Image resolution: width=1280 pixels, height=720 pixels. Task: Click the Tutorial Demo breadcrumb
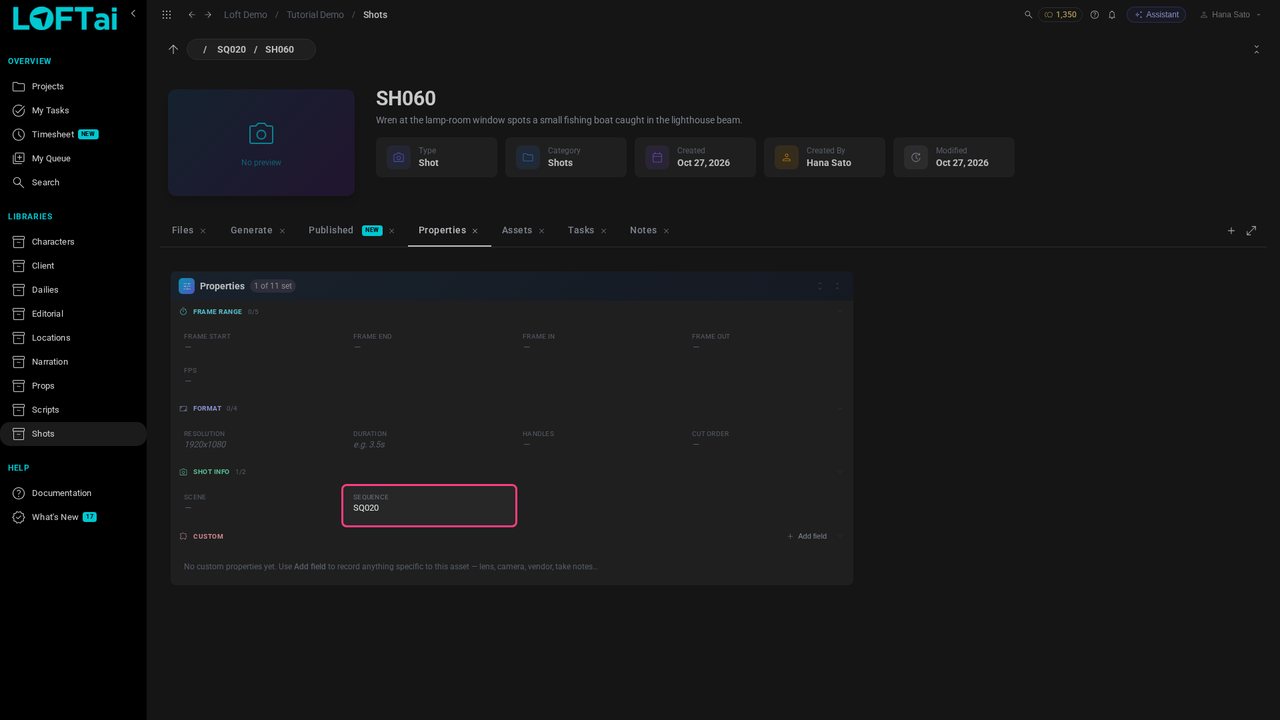[315, 15]
